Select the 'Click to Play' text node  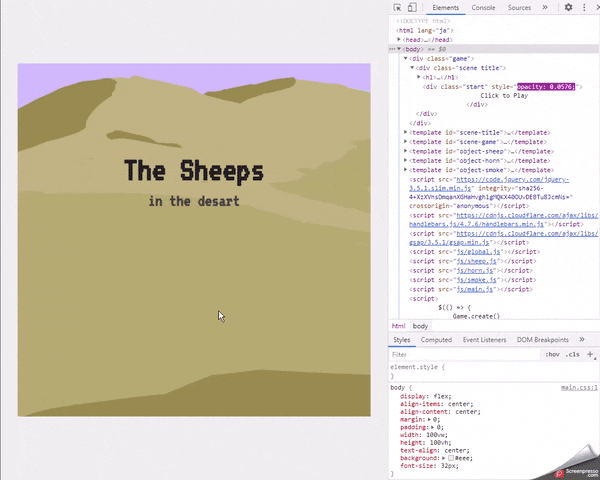(x=504, y=96)
